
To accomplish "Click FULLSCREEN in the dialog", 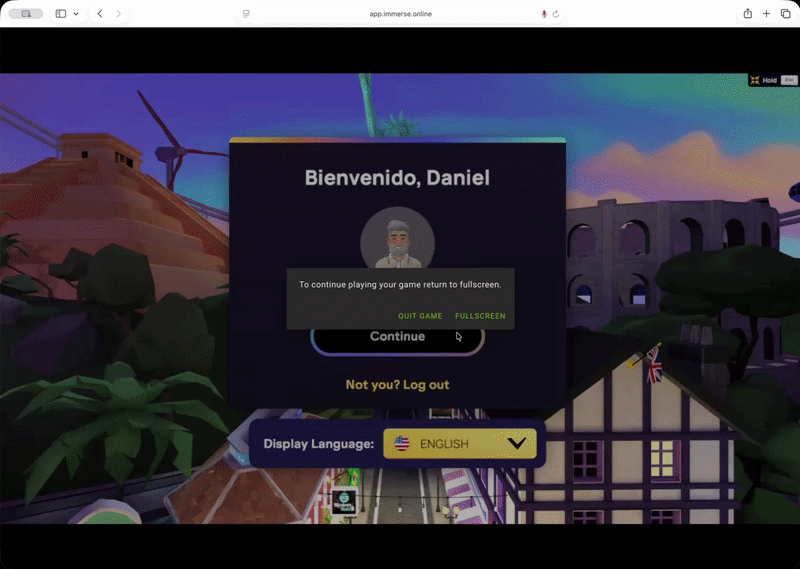I will (480, 316).
